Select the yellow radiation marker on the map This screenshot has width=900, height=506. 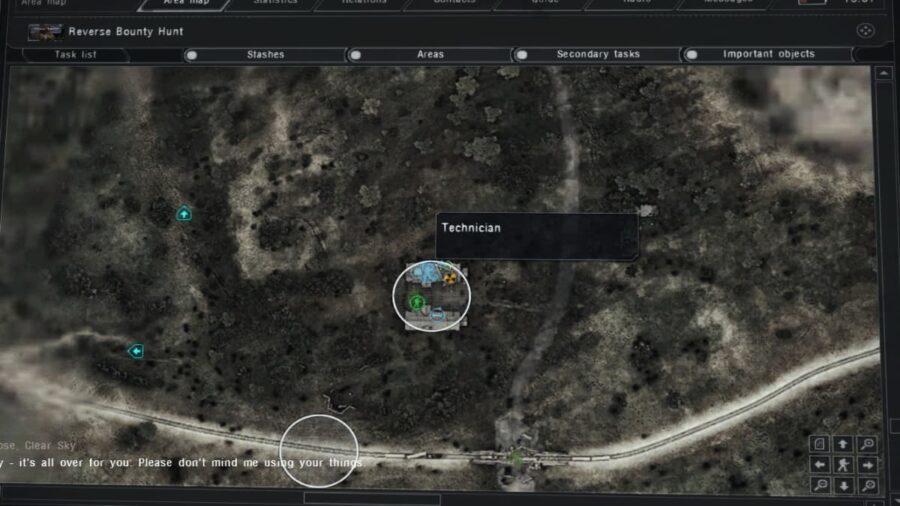point(449,278)
